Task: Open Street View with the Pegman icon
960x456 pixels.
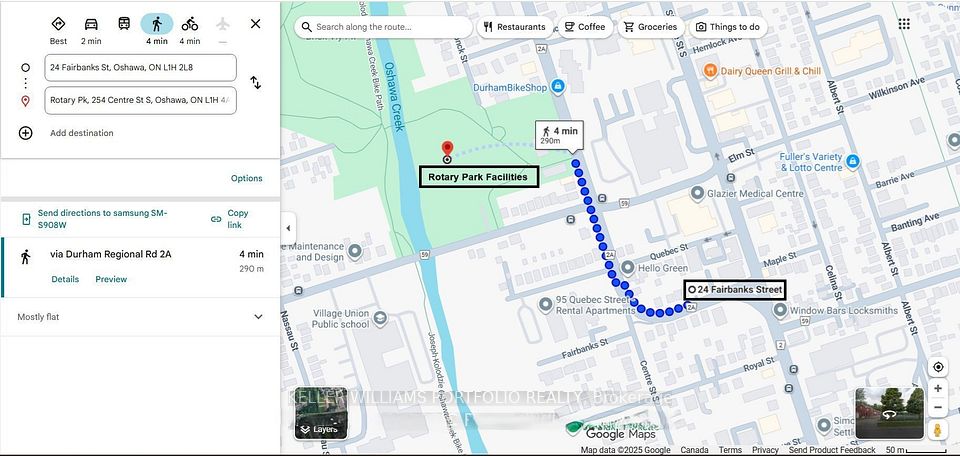Action: click(937, 430)
